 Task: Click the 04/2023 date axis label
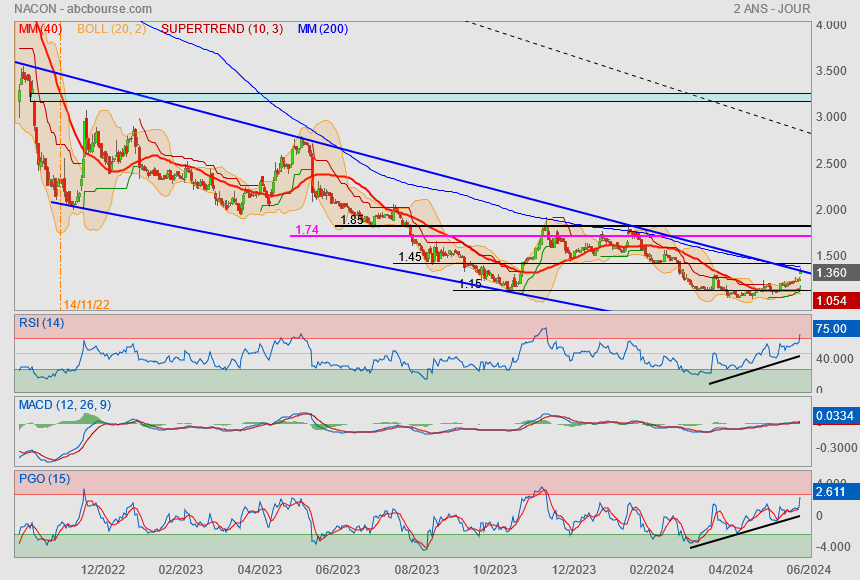point(259,570)
